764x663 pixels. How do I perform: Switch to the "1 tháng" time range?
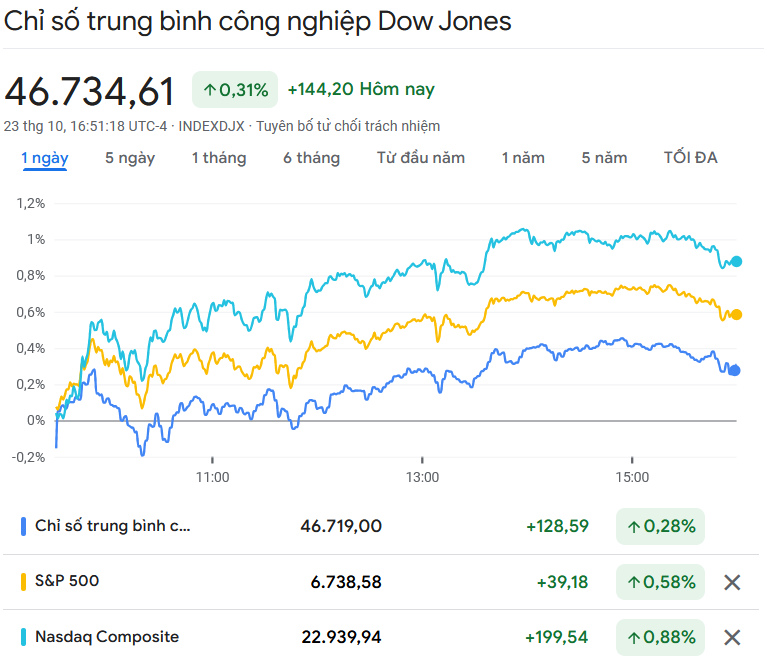tap(219, 158)
